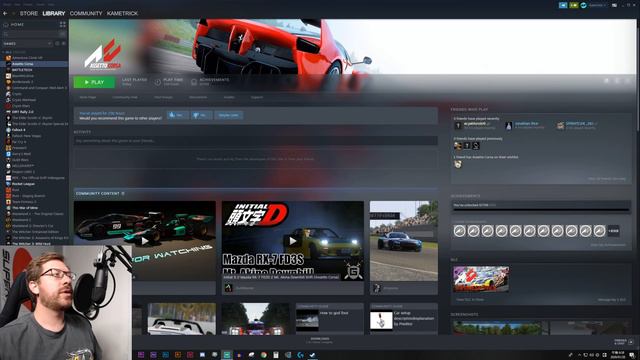The height and width of the screenshot is (360, 640).
Task: Go to library Home
Action: point(17,24)
